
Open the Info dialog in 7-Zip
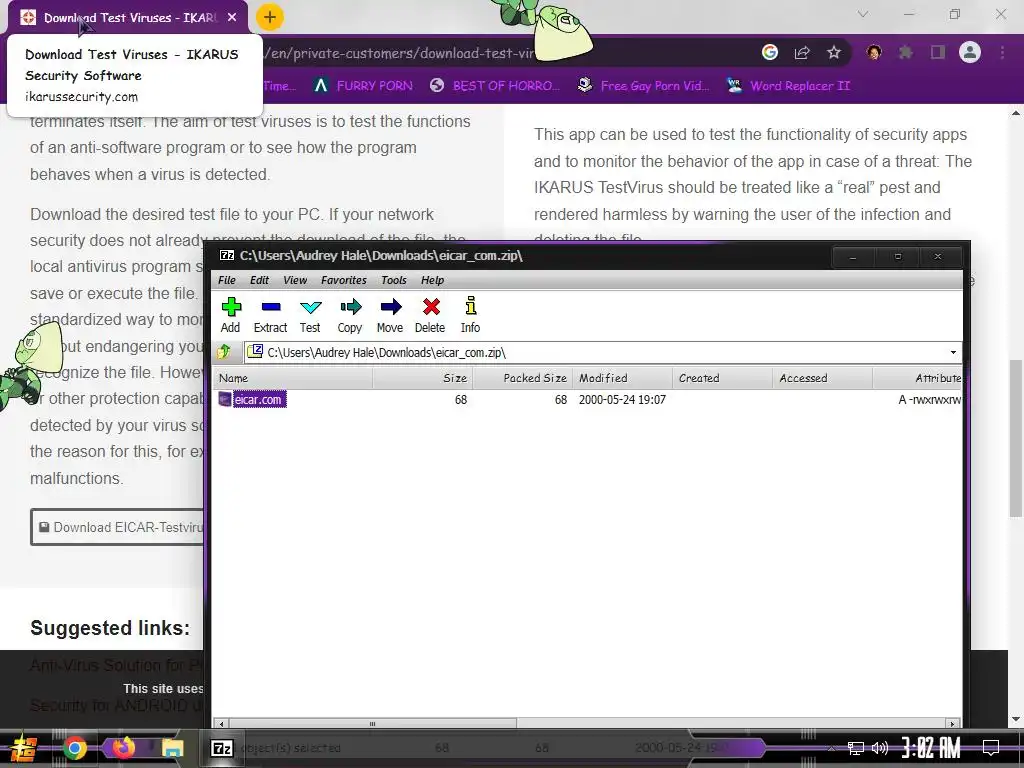coord(470,315)
